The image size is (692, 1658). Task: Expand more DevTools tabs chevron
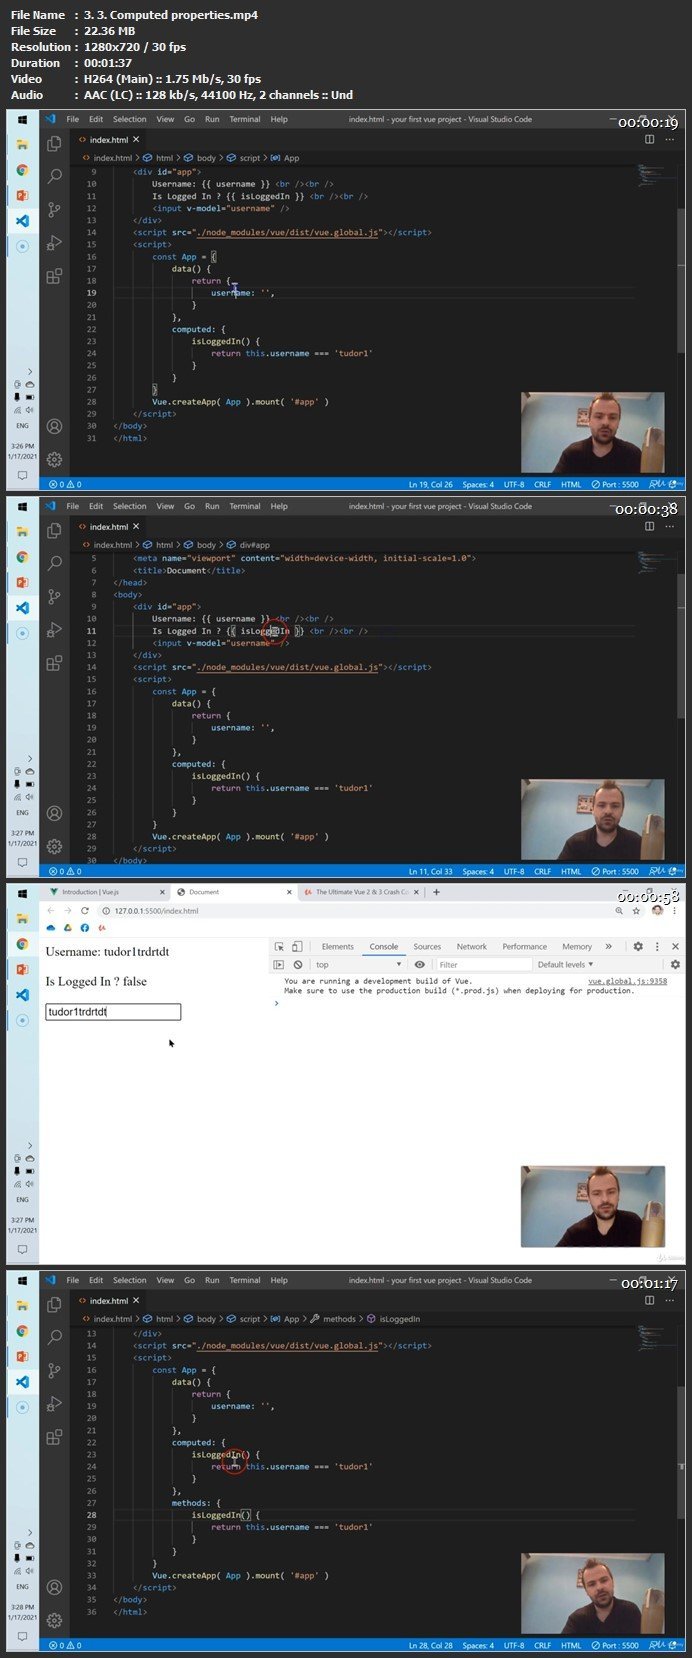608,946
